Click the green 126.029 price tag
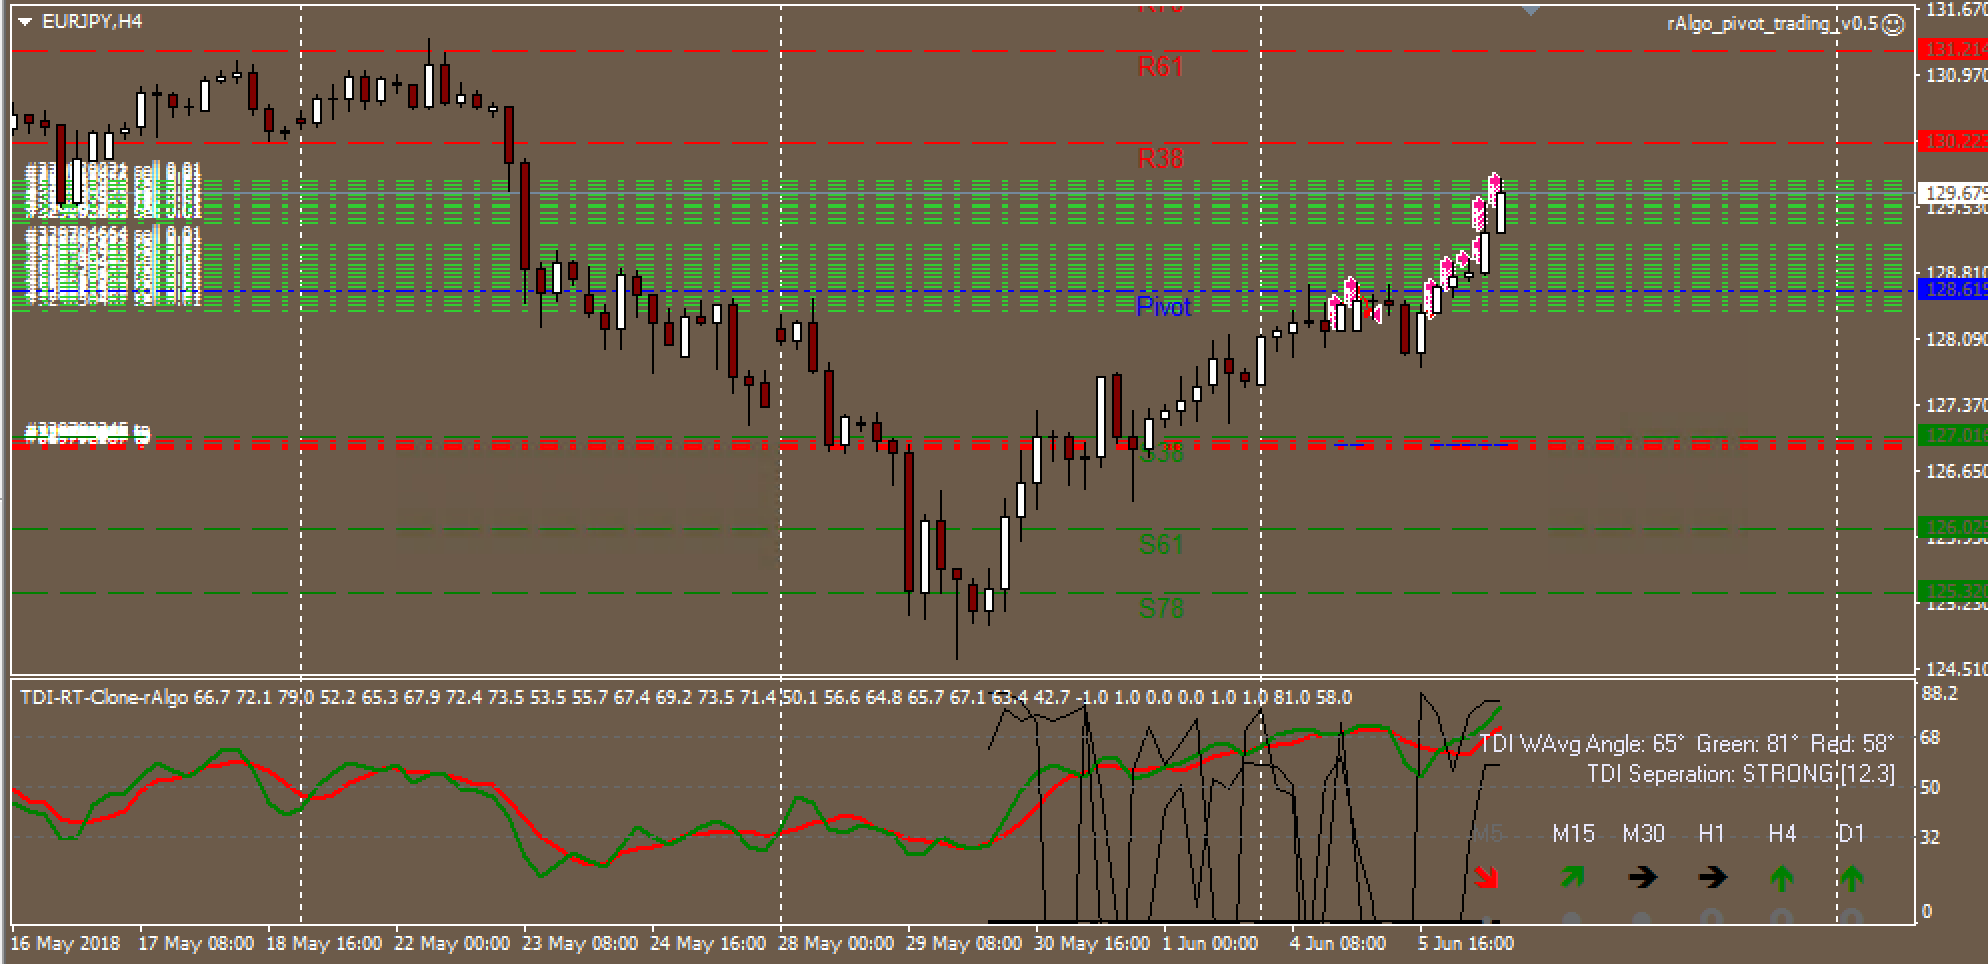 click(1954, 527)
